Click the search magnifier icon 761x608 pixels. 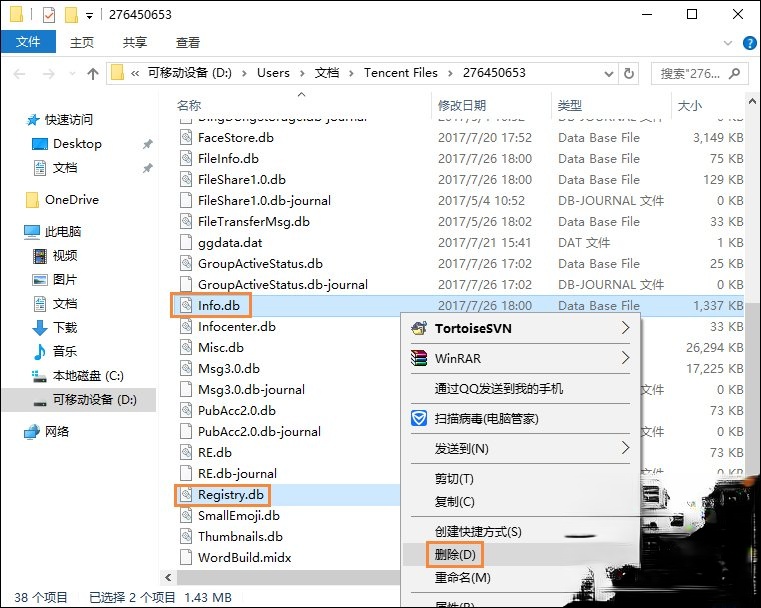(735, 73)
